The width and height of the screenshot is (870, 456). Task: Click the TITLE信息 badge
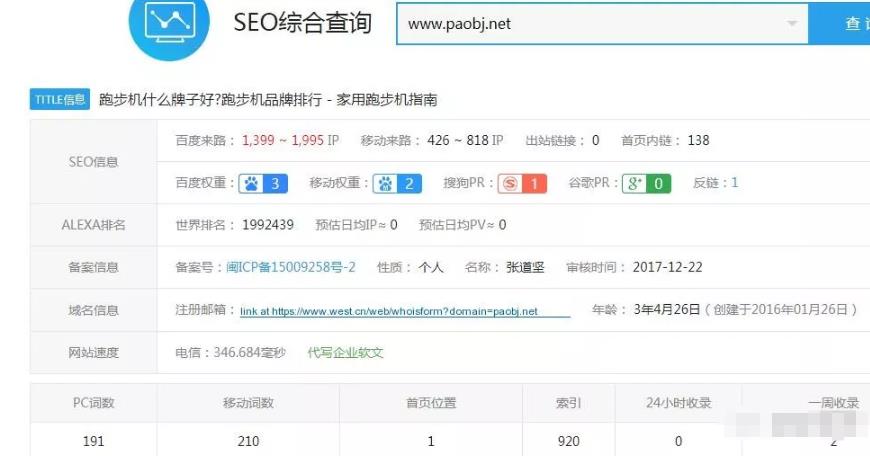pyautogui.click(x=60, y=100)
